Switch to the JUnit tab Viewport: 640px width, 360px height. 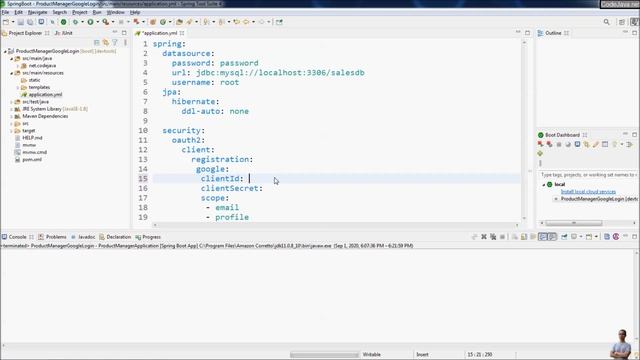[64, 33]
